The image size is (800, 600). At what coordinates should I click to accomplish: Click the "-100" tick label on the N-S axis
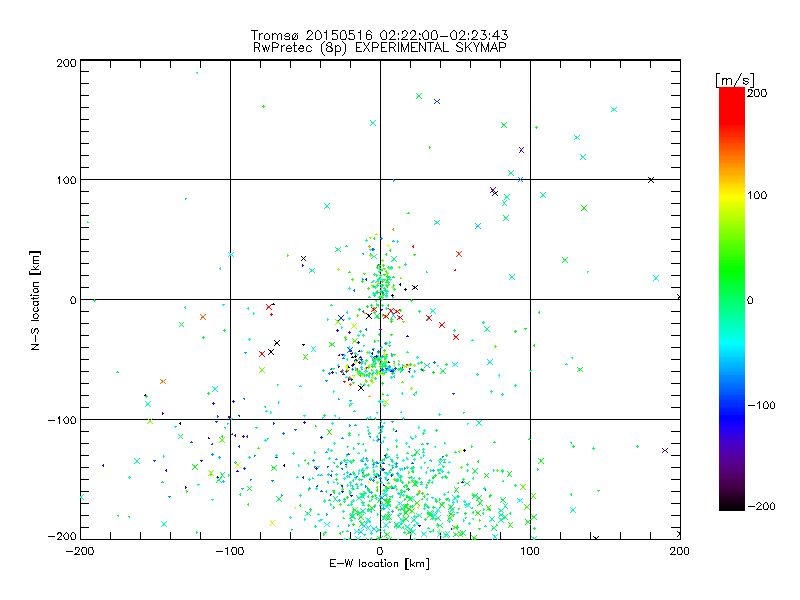click(62, 420)
